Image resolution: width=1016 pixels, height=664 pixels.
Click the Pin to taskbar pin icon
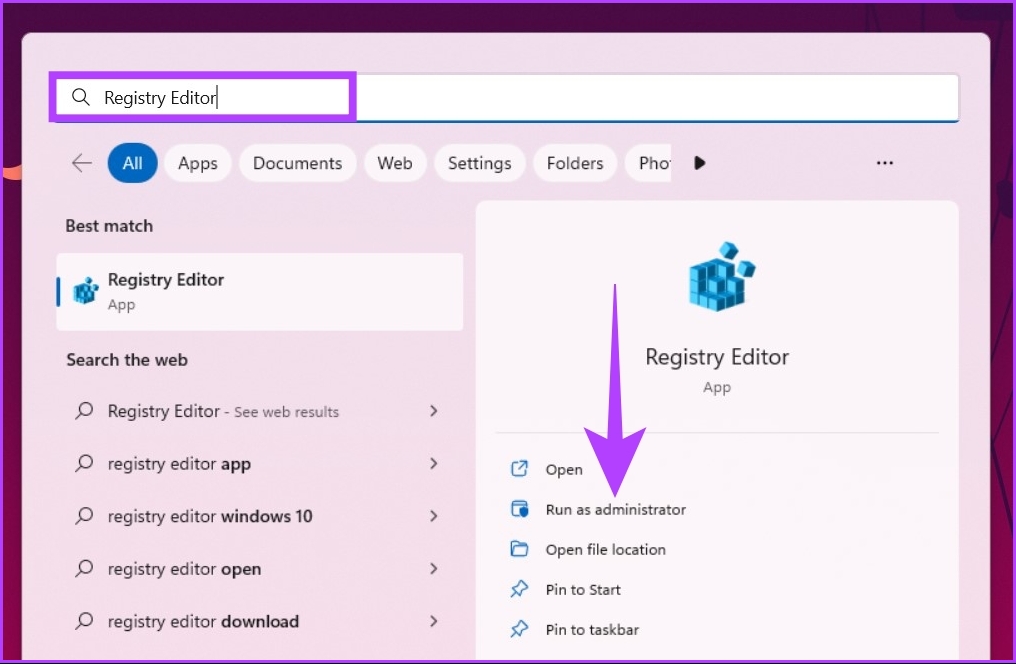pos(519,629)
